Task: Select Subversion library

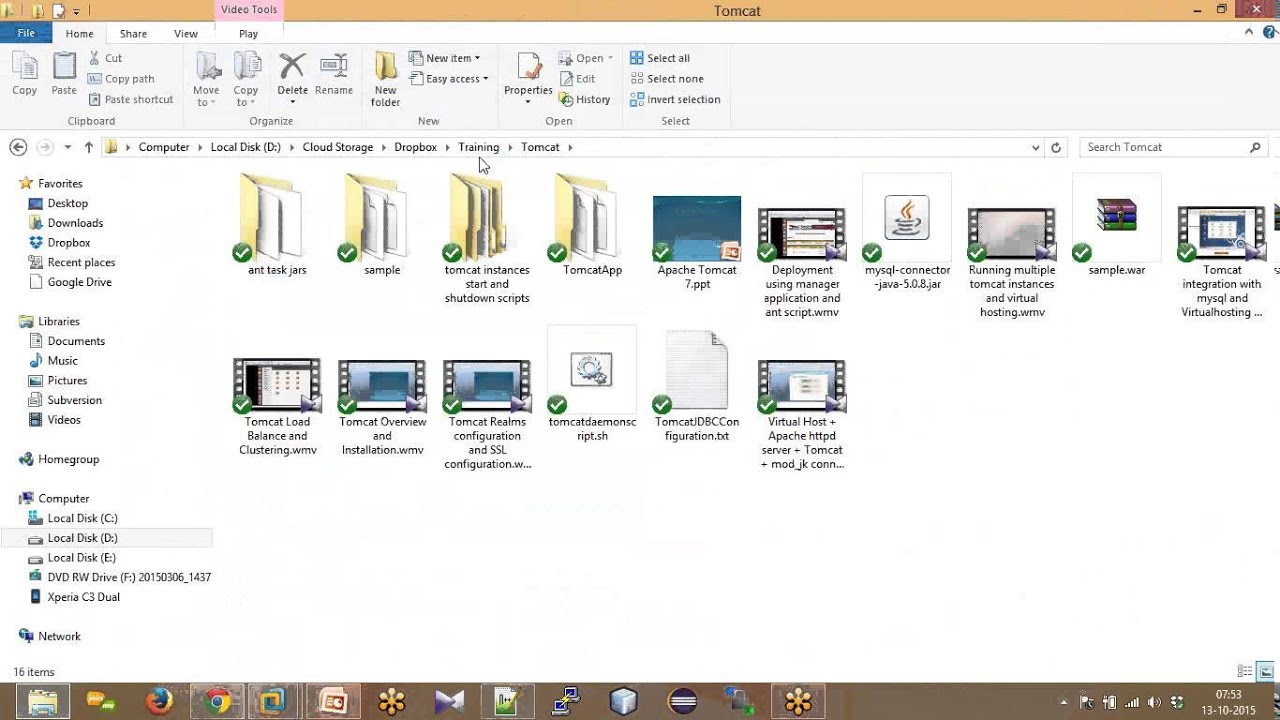Action: point(74,400)
